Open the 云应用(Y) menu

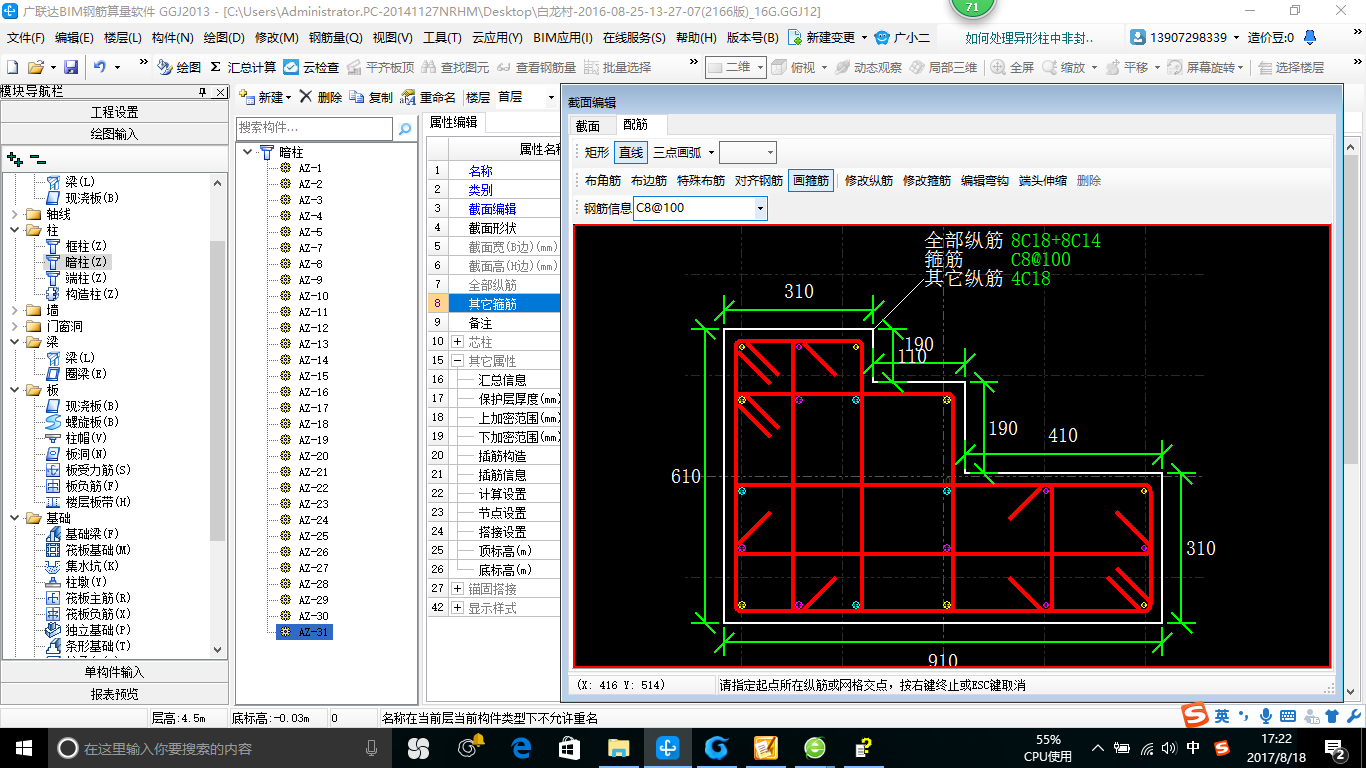pyautogui.click(x=497, y=38)
